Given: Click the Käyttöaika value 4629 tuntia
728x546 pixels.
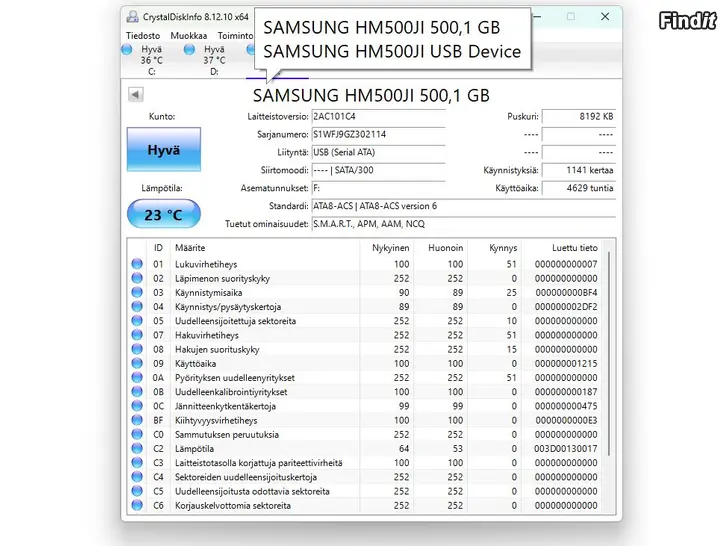Looking at the screenshot, I should (579, 188).
